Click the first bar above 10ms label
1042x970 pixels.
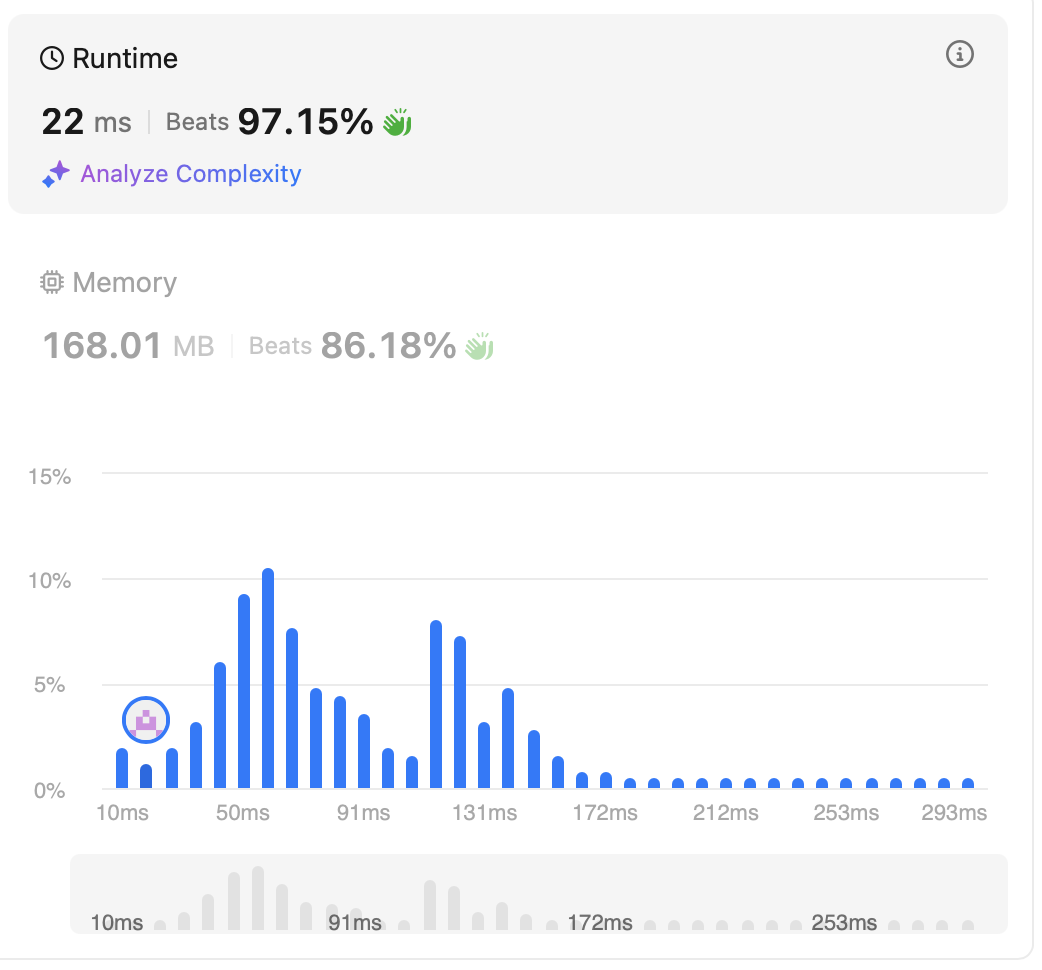[x=122, y=768]
